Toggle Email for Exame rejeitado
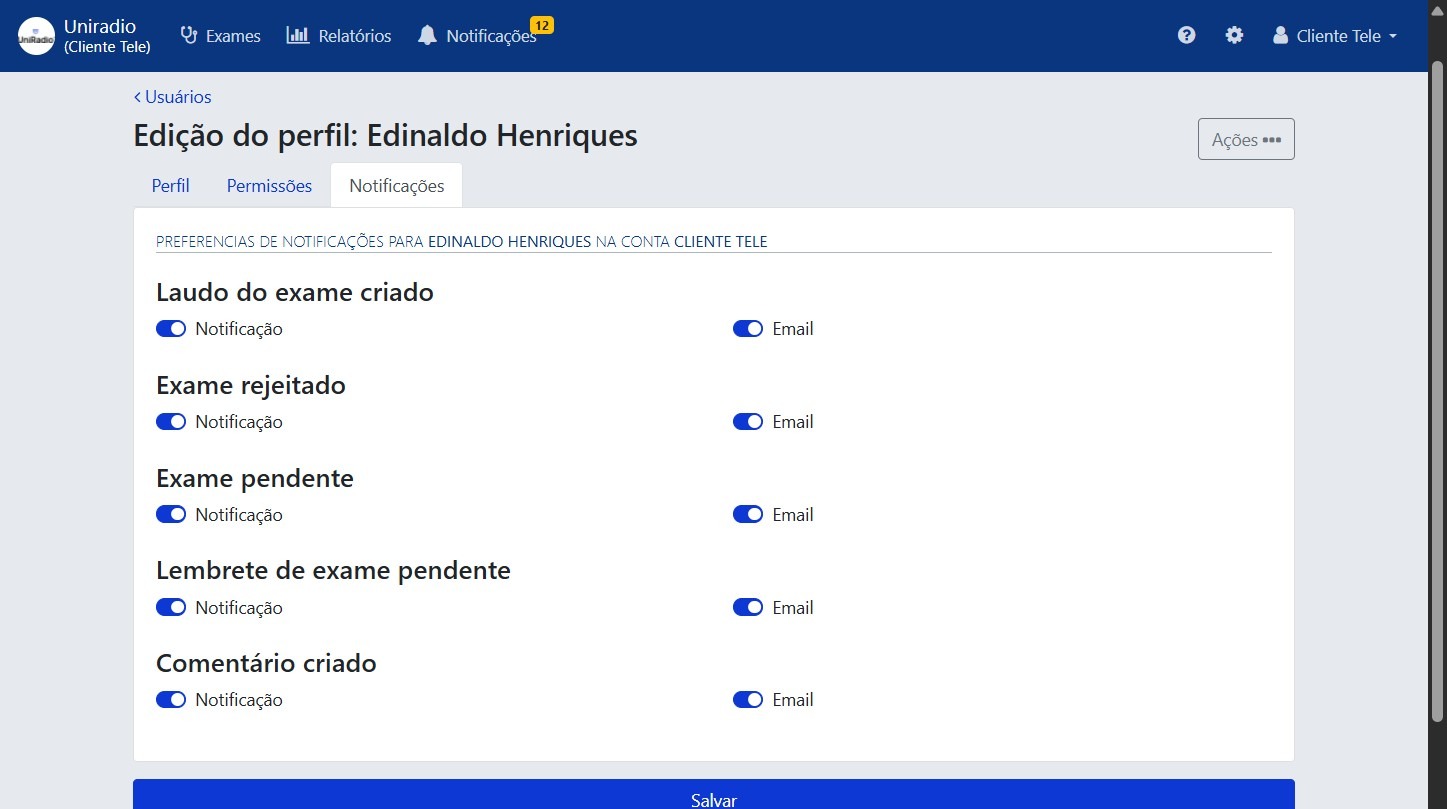Viewport: 1447px width, 809px height. coord(748,421)
